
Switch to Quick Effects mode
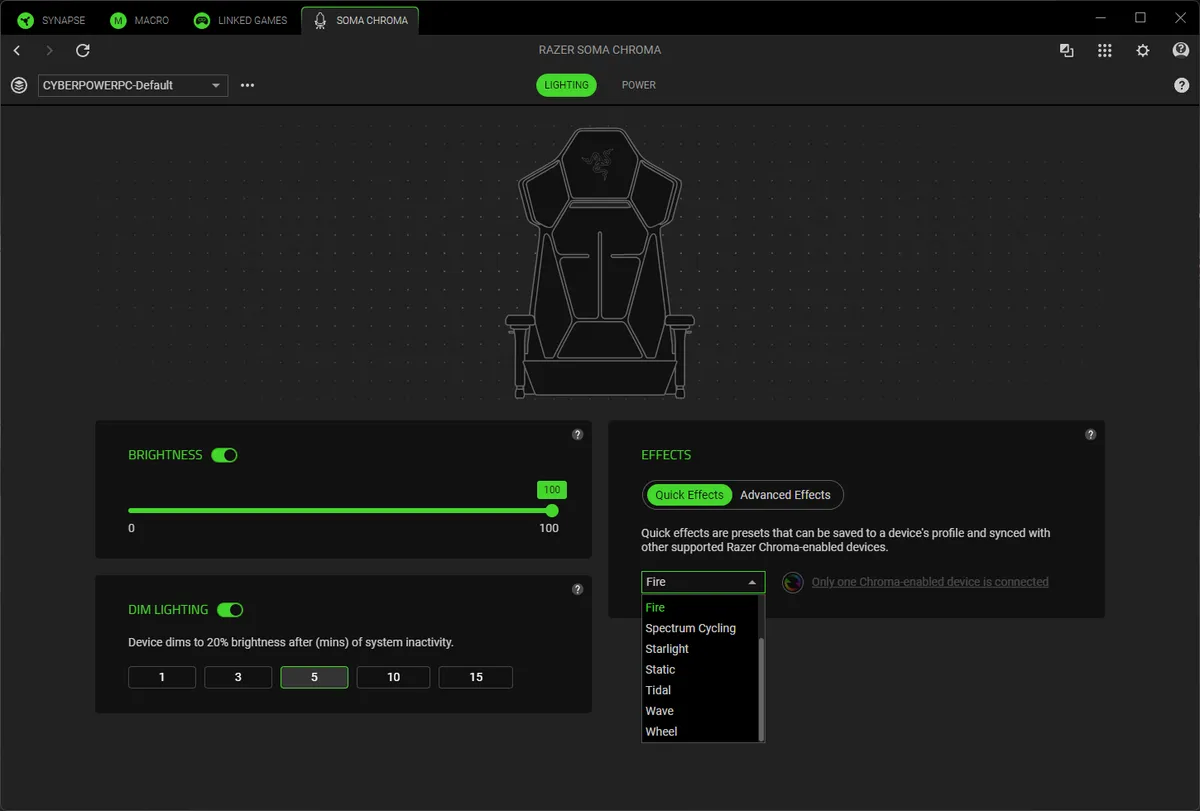pyautogui.click(x=689, y=495)
